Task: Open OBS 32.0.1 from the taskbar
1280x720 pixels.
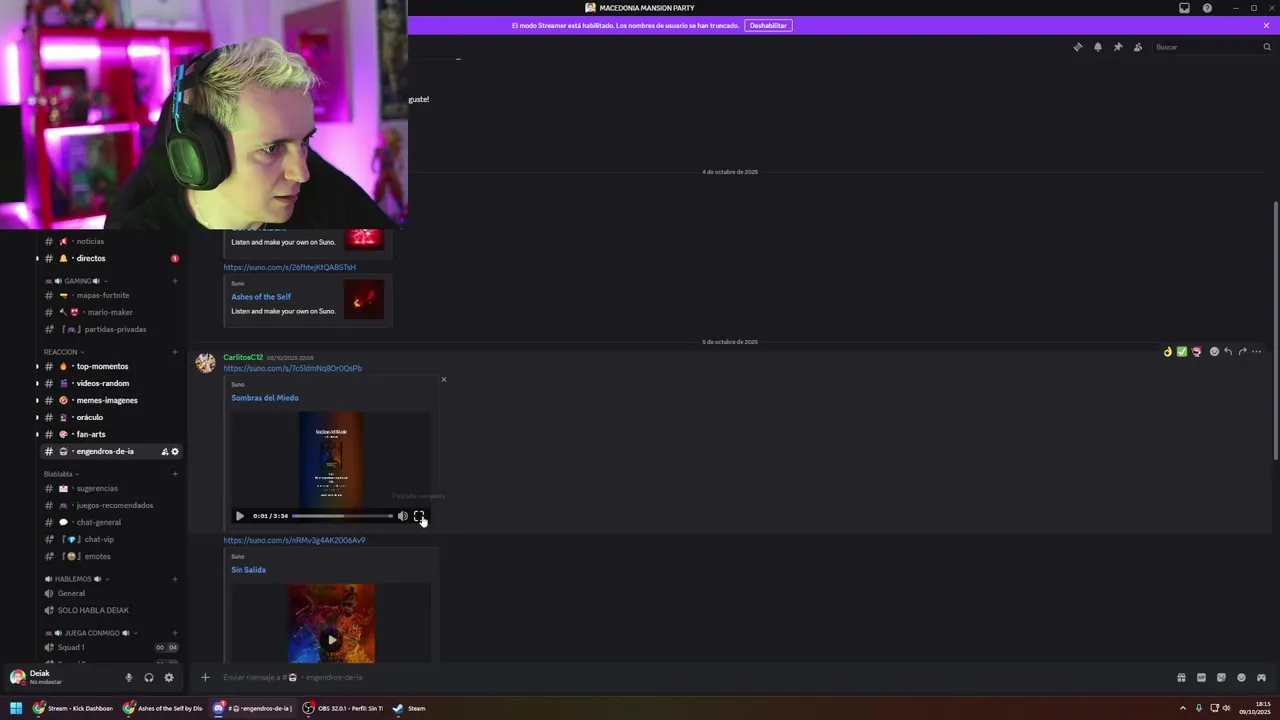Action: 344,708
